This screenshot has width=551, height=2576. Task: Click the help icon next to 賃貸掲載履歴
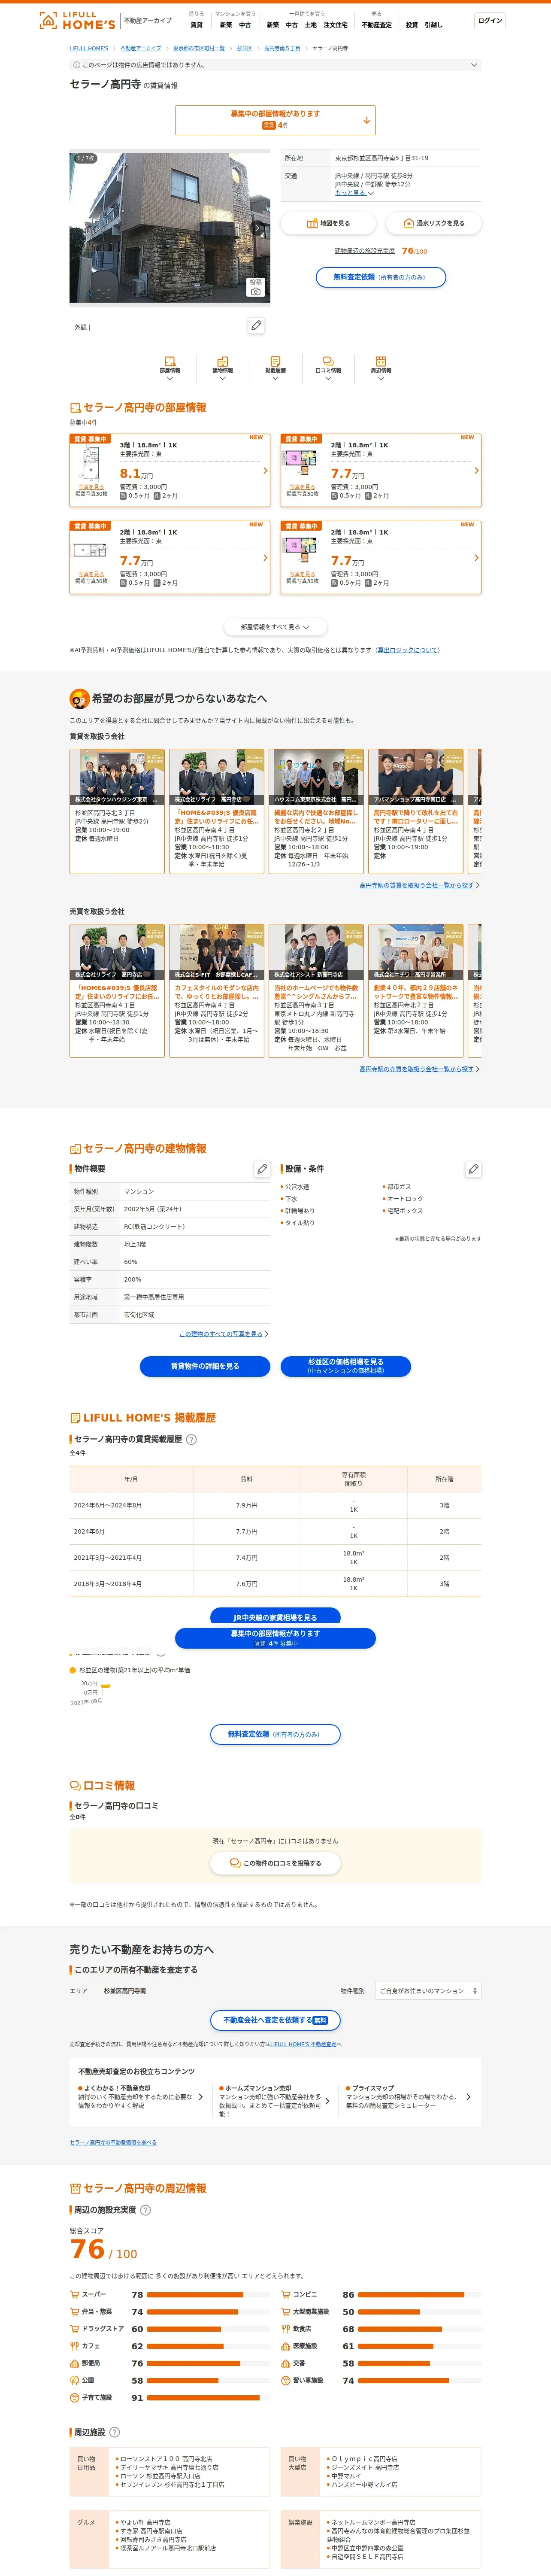[191, 1439]
